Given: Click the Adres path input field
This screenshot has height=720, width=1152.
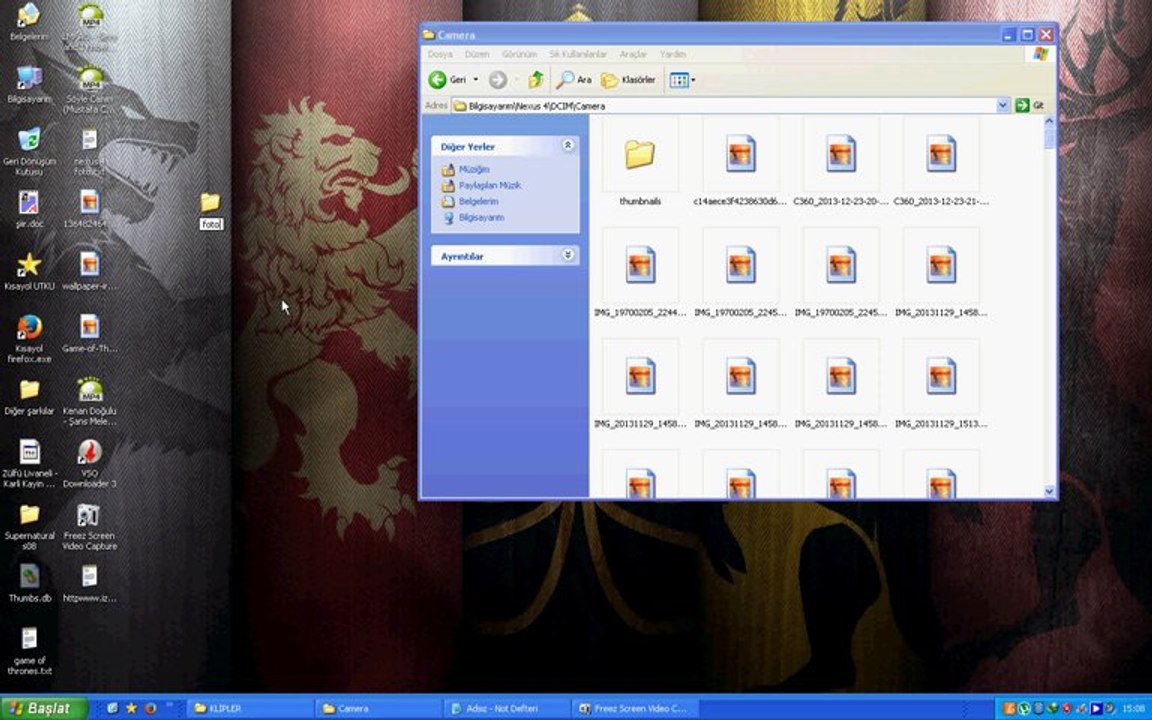Looking at the screenshot, I should click(x=724, y=106).
